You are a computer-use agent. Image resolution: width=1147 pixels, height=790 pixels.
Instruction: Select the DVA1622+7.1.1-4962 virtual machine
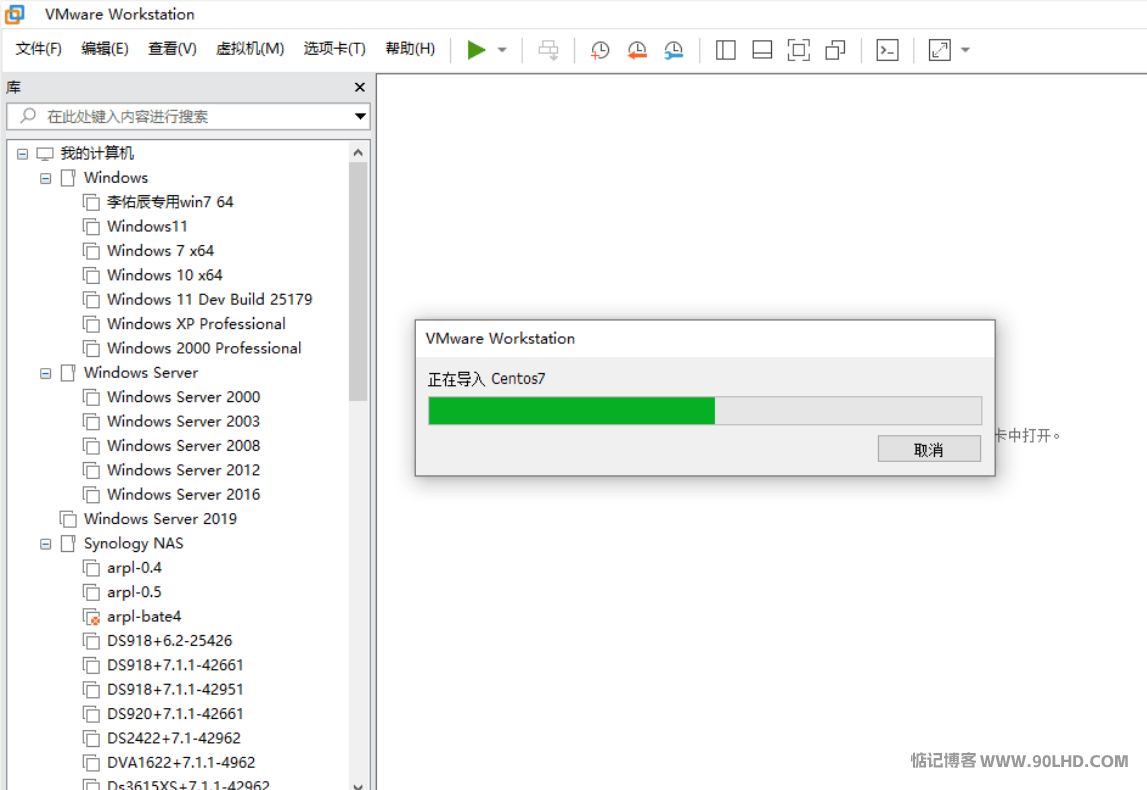coord(181,763)
